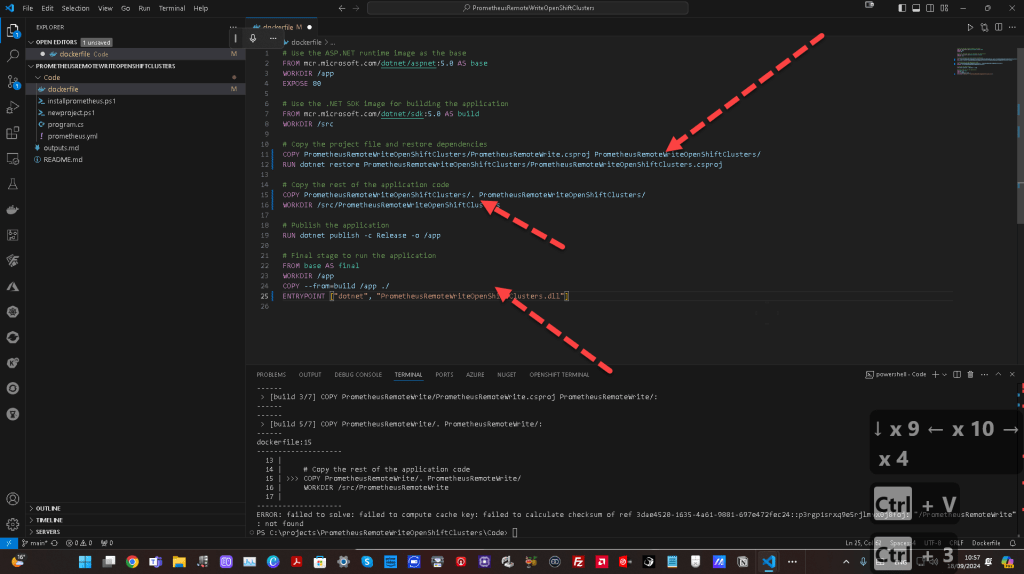Click the microphone icon on the floating toolbar
This screenshot has height=574, width=1024.
[x=253, y=39]
